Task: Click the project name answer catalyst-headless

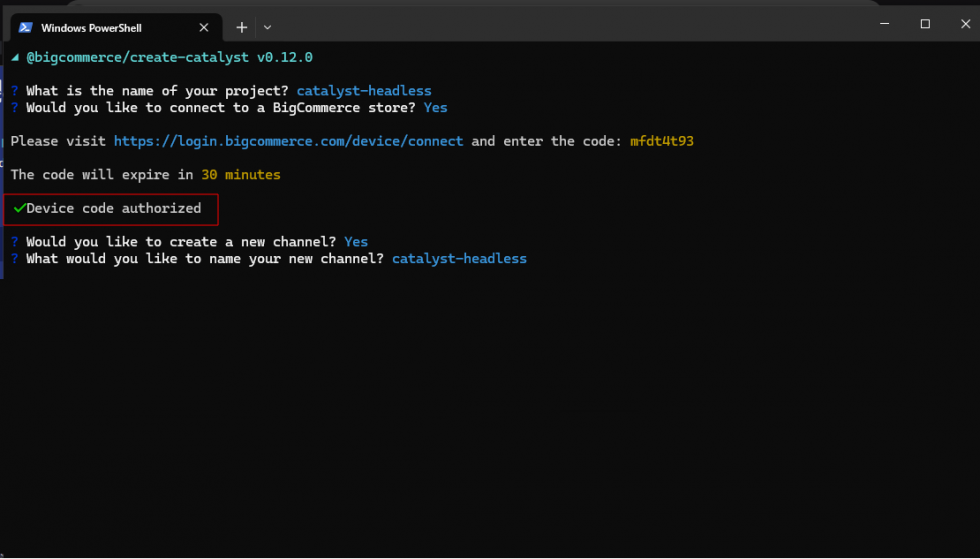Action: point(364,91)
